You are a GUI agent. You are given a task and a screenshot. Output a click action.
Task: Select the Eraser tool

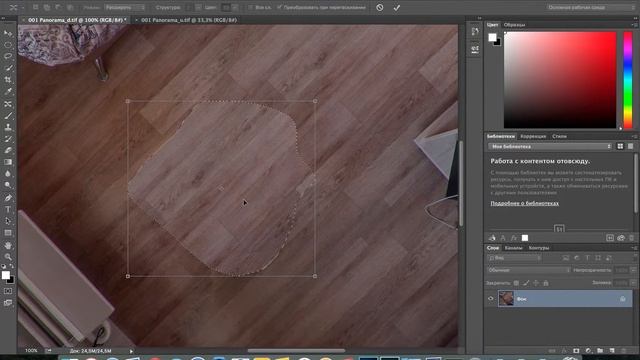click(x=8, y=150)
